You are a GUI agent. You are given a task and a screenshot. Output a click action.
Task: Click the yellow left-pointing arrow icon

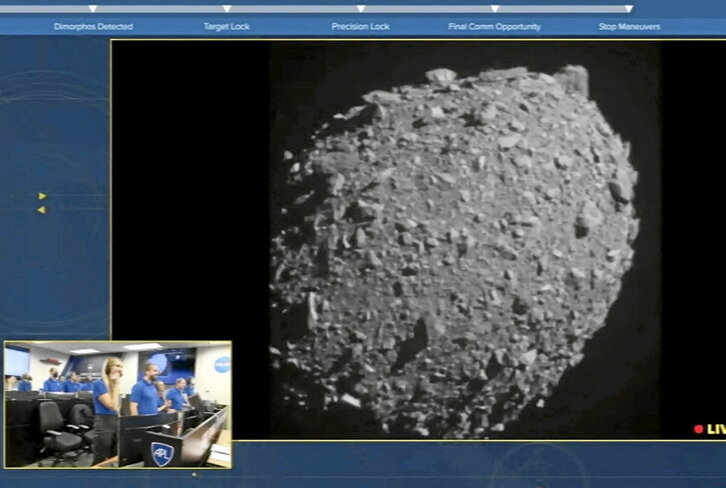point(42,210)
